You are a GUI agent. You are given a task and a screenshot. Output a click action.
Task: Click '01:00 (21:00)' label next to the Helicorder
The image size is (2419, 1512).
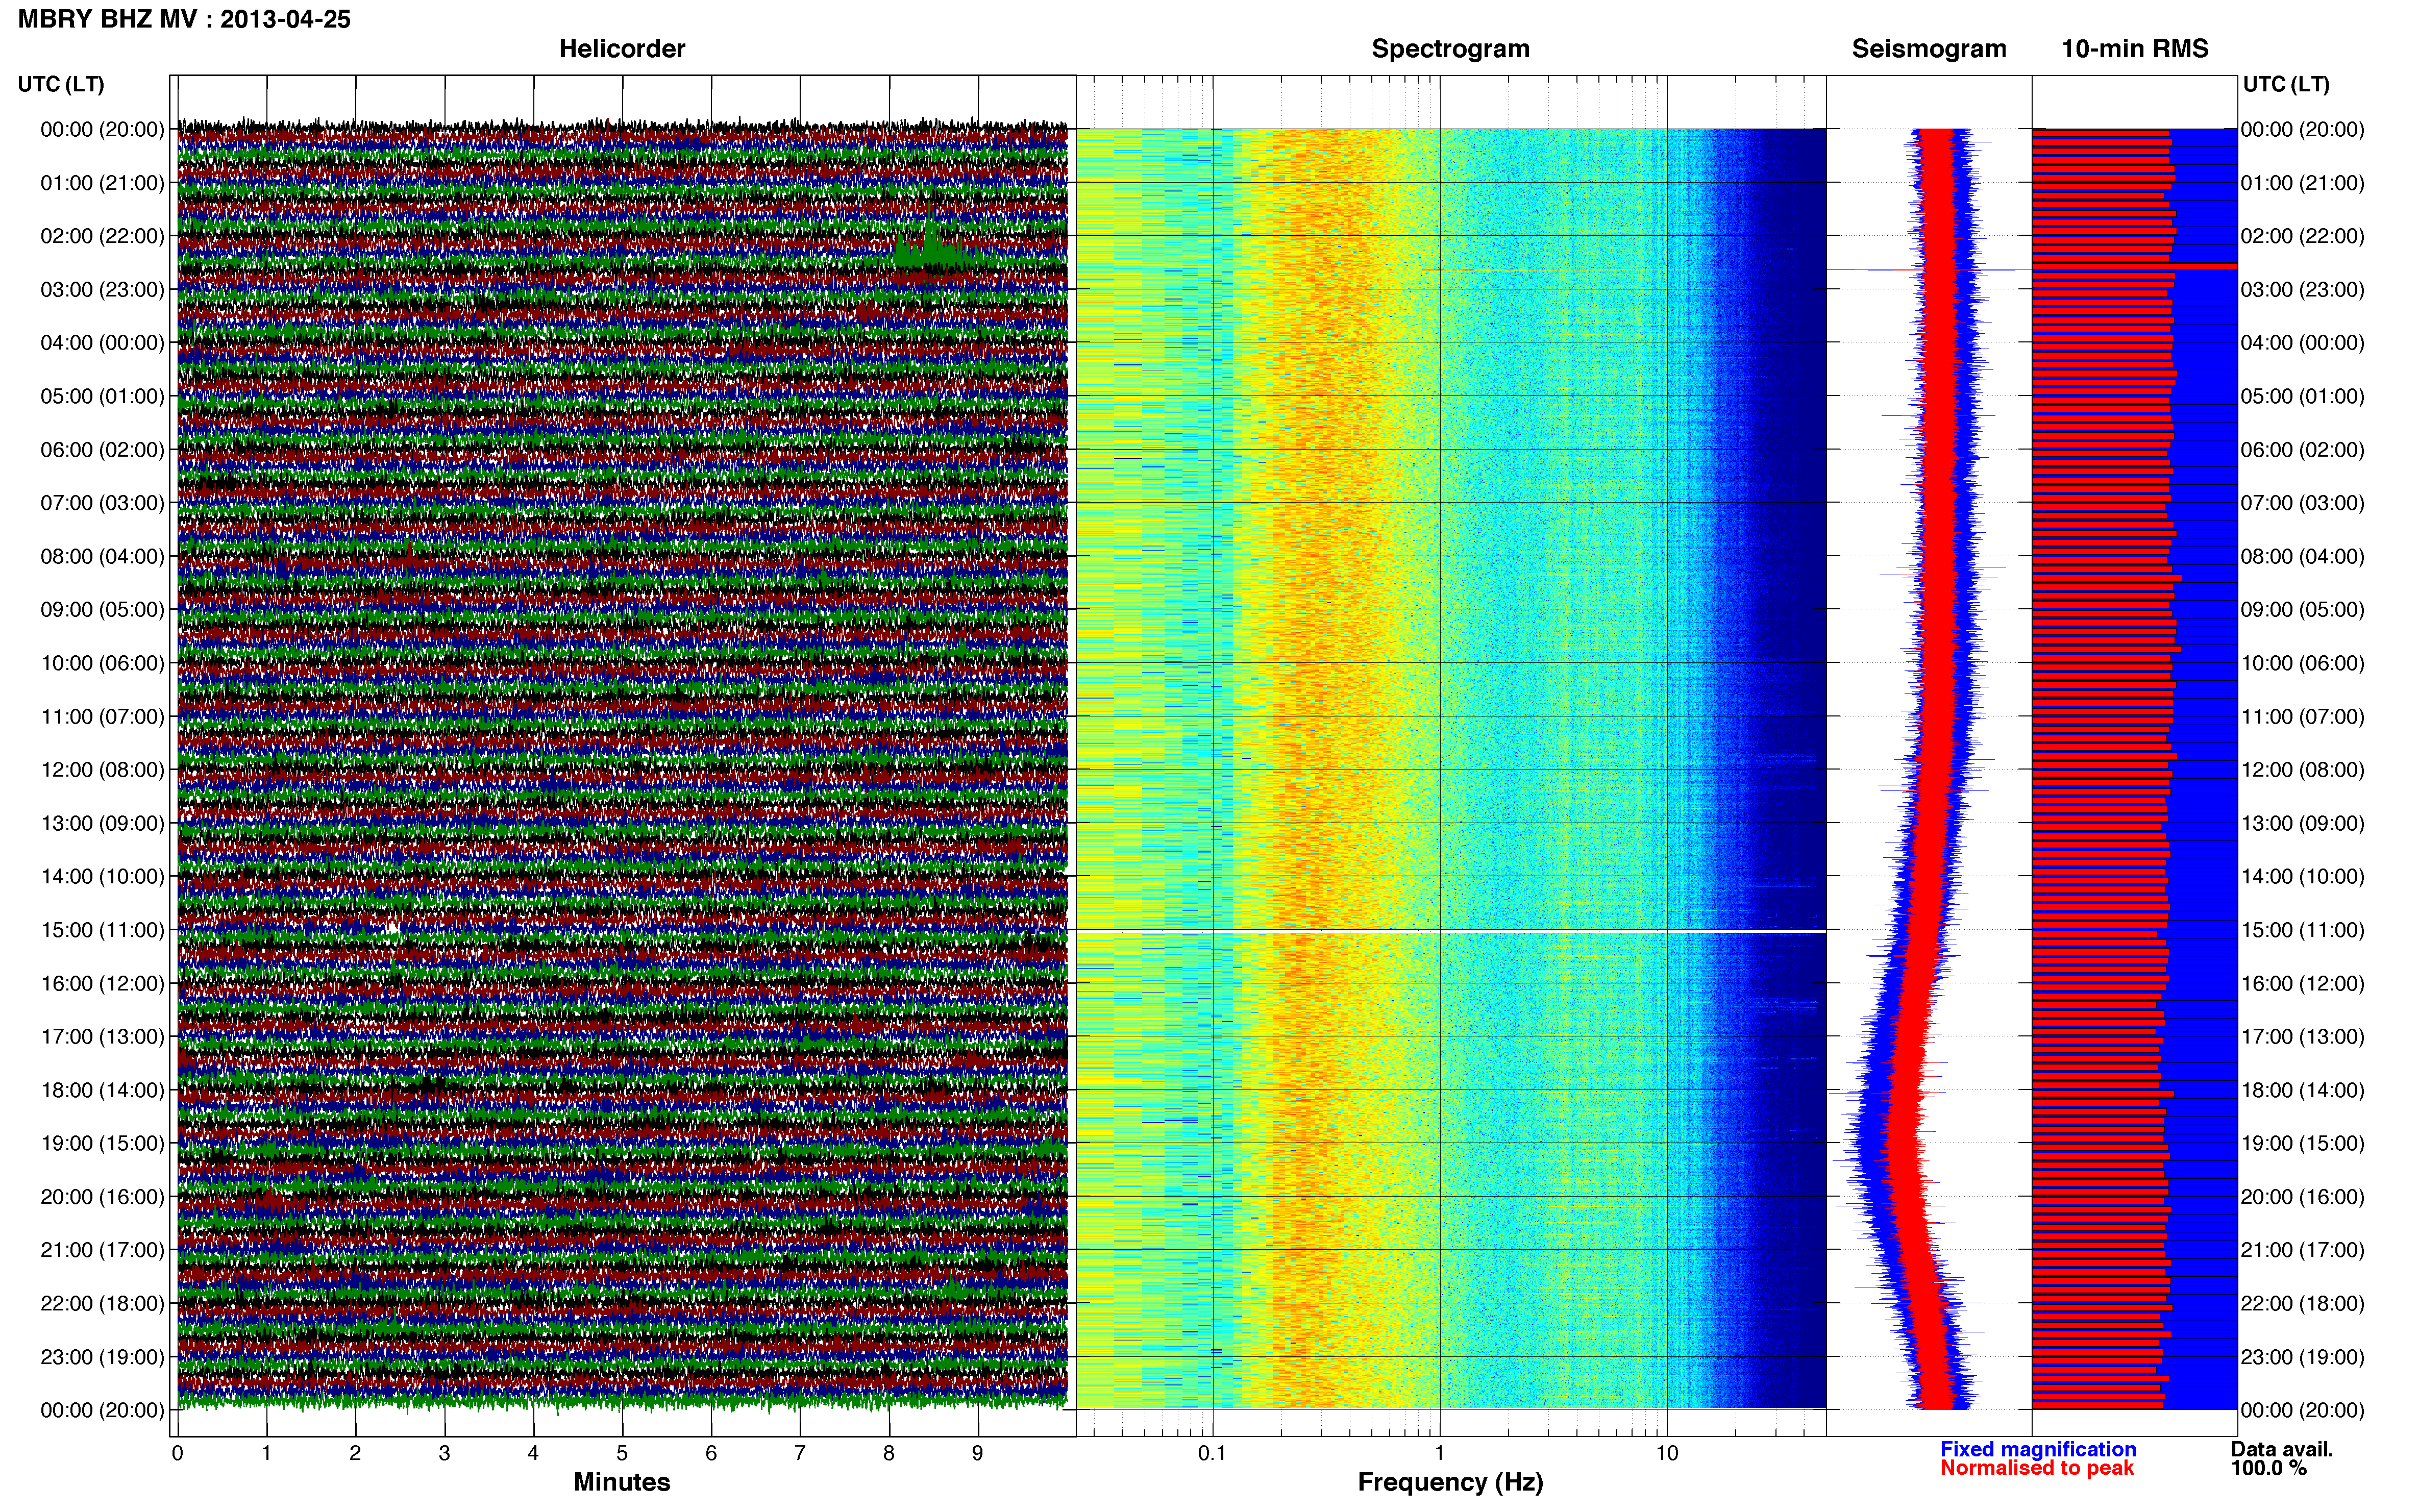102,183
